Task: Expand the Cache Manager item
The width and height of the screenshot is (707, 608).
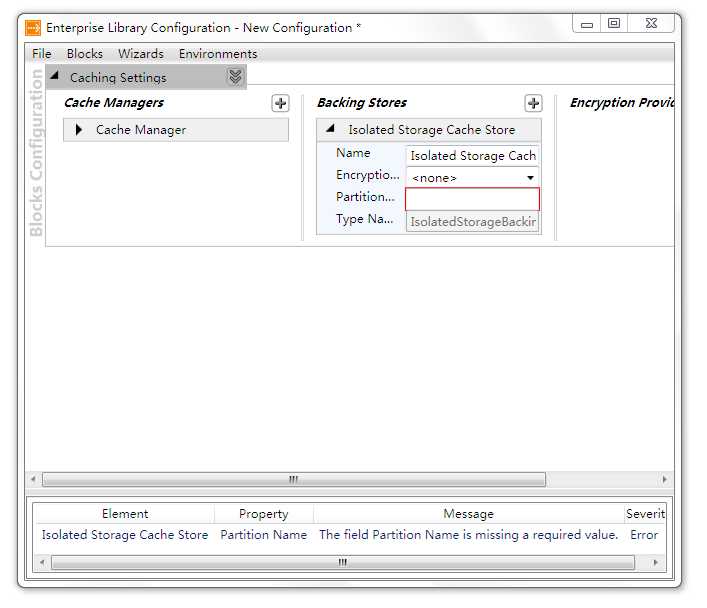Action: [x=79, y=130]
